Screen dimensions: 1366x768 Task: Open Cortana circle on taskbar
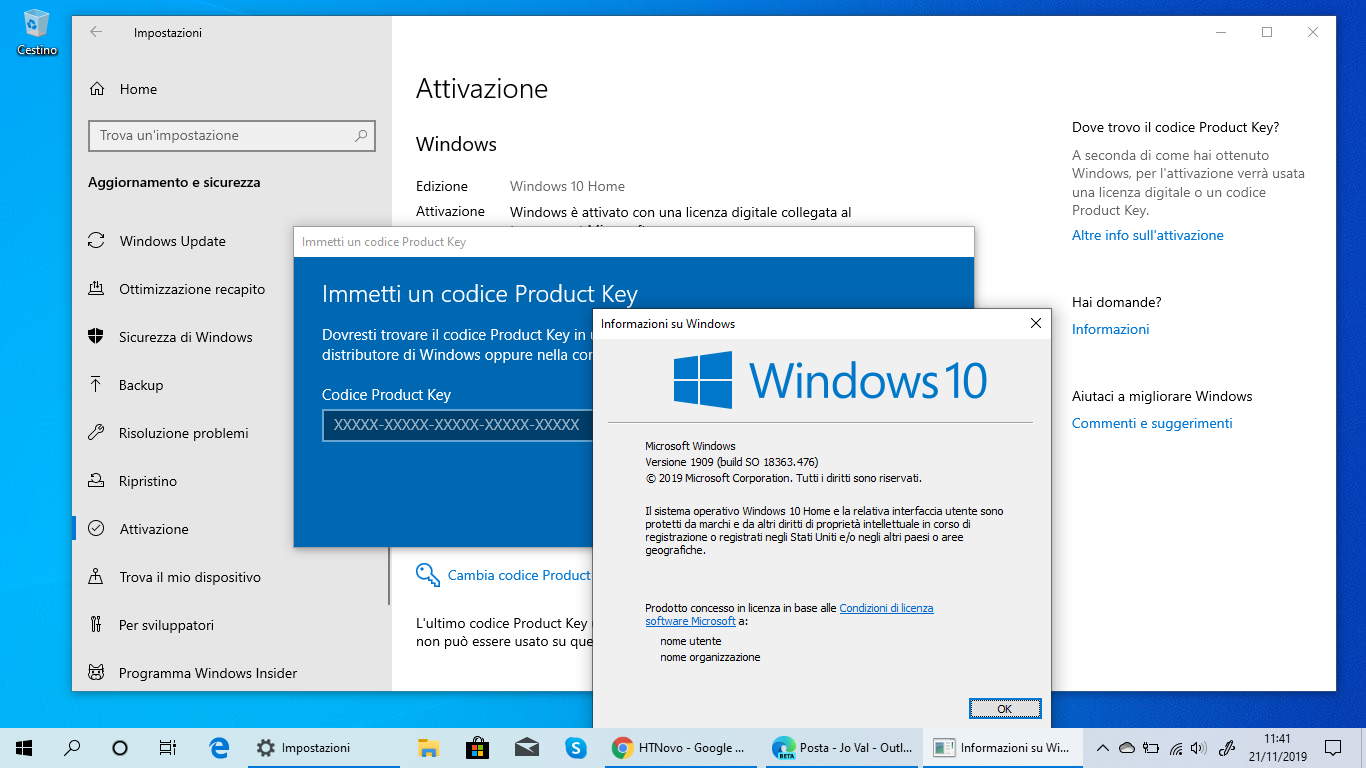[x=120, y=747]
